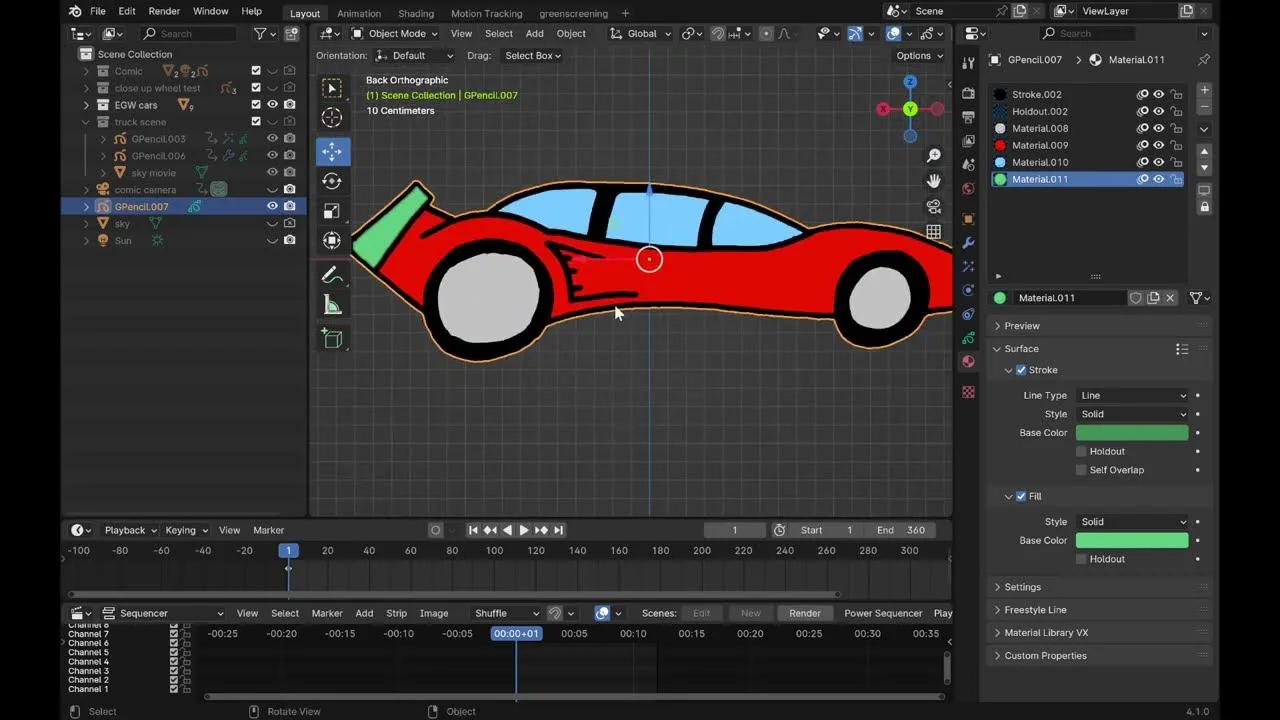Collapse the Fill section

[1007, 496]
